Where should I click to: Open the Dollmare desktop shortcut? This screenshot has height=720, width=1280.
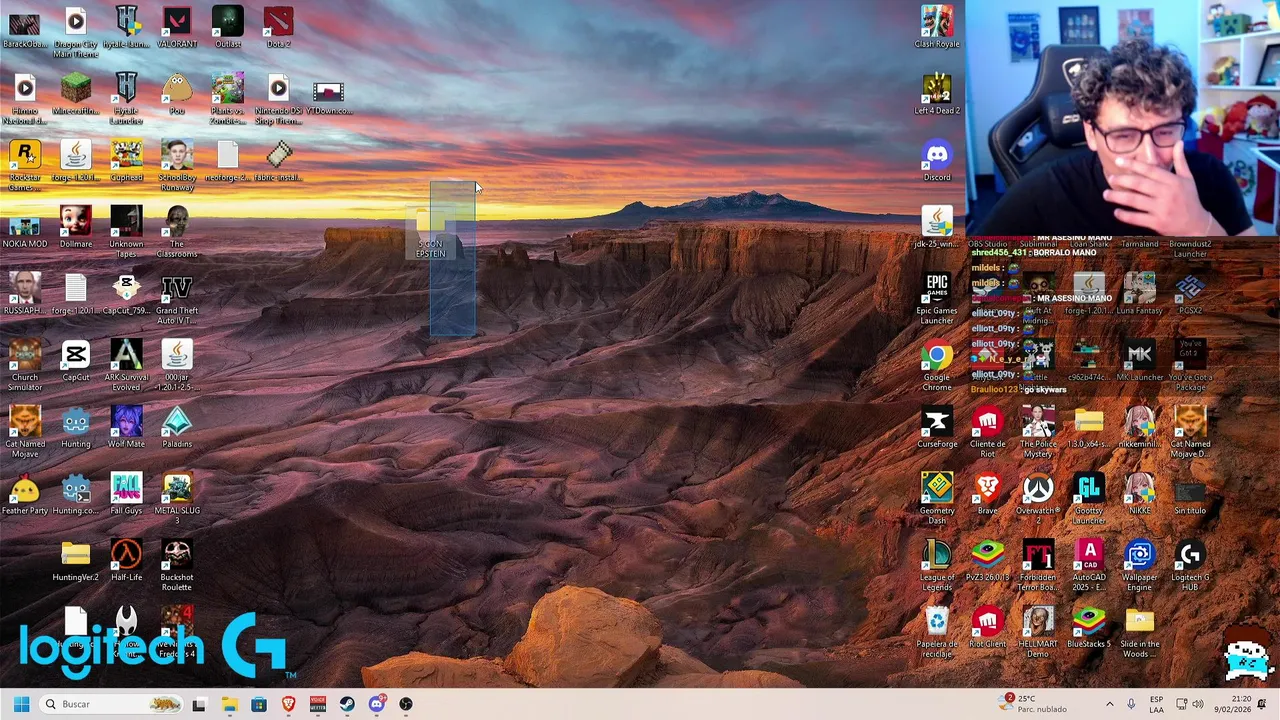point(75,228)
